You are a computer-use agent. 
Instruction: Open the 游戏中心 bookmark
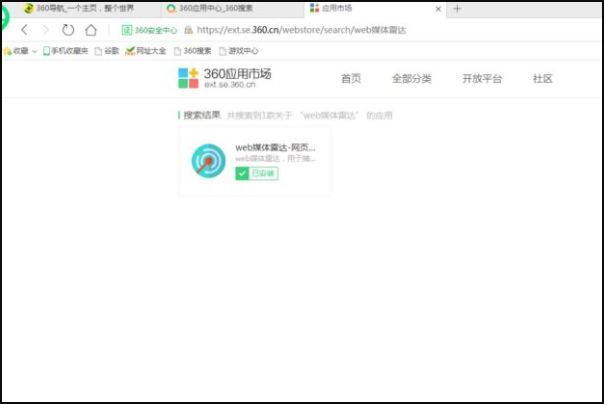tap(238, 51)
